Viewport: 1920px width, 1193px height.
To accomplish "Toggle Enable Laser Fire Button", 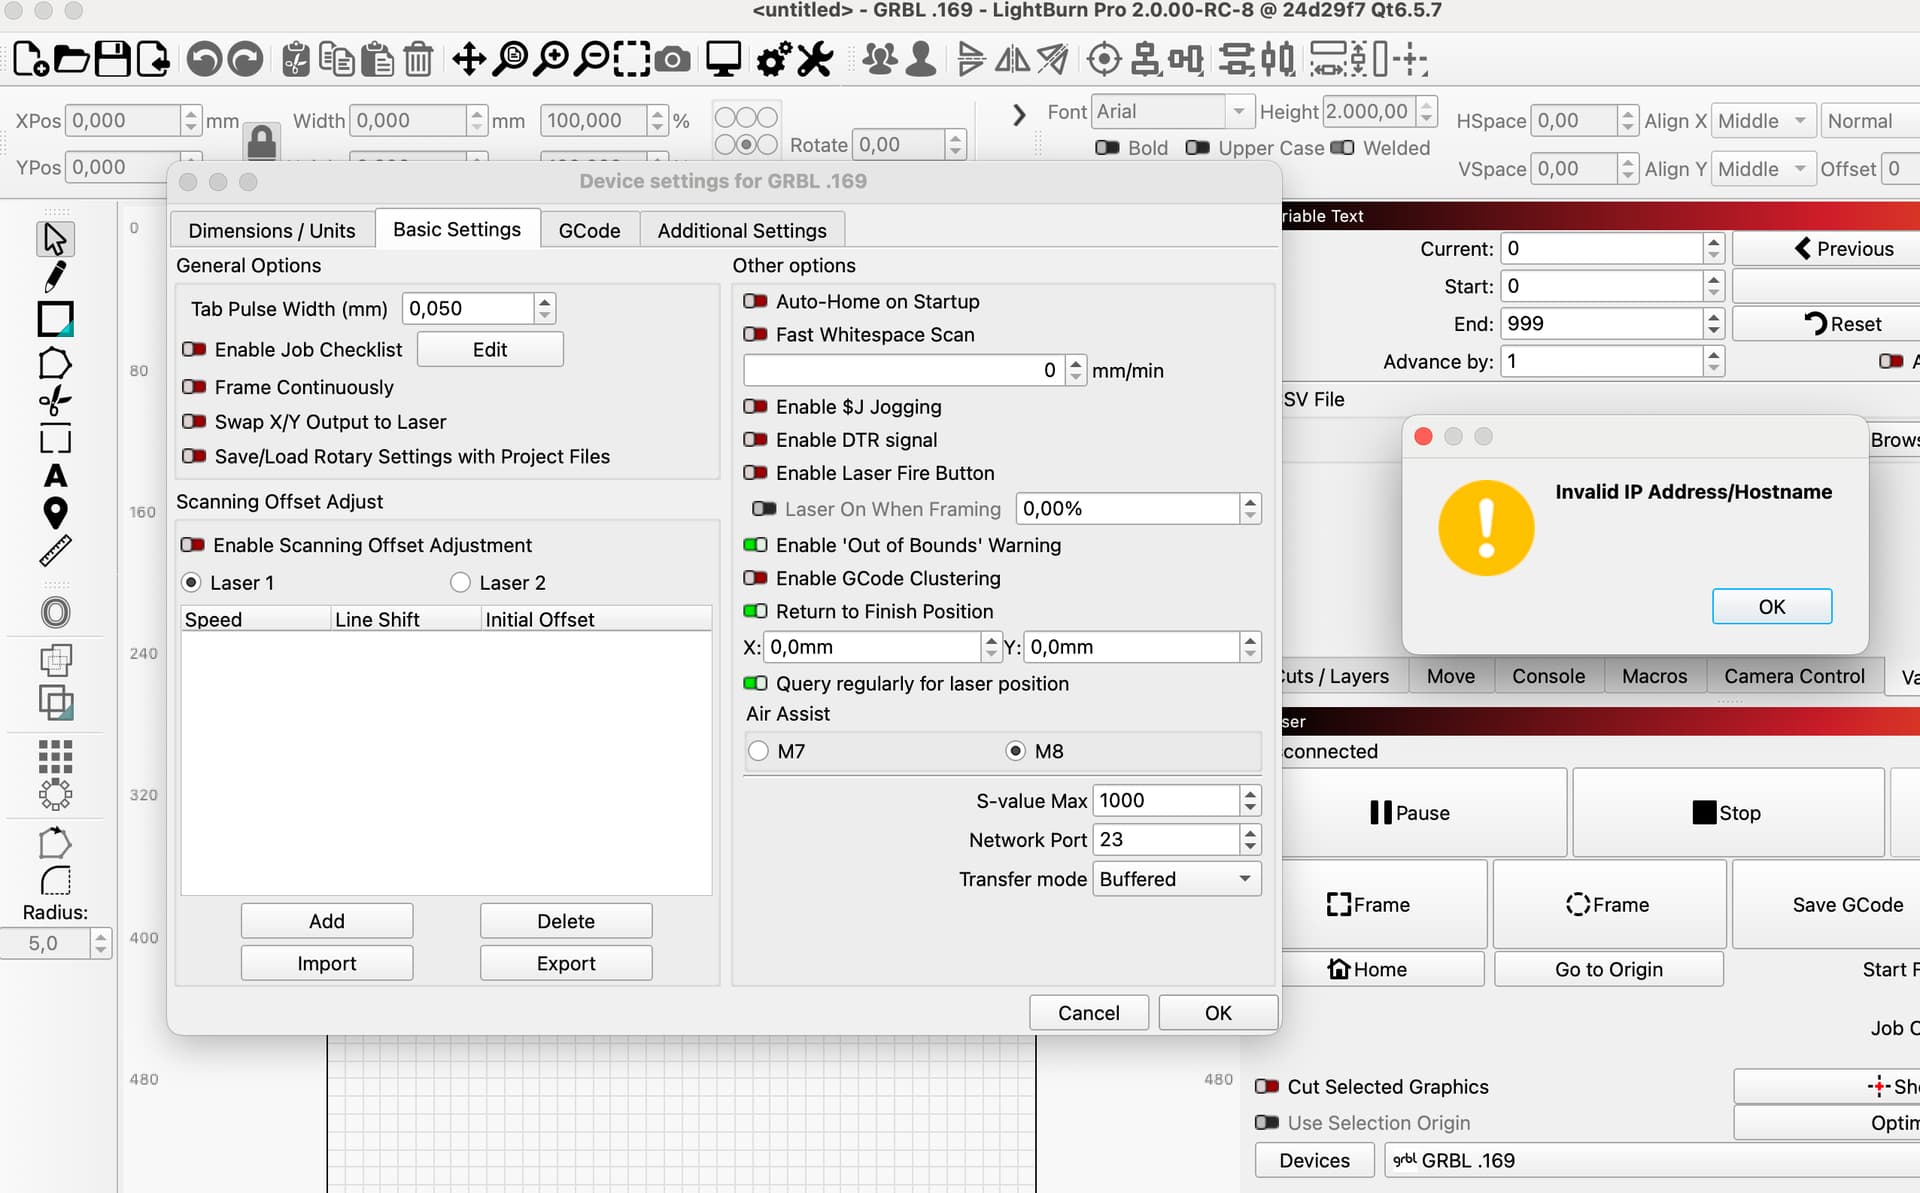I will (x=755, y=473).
